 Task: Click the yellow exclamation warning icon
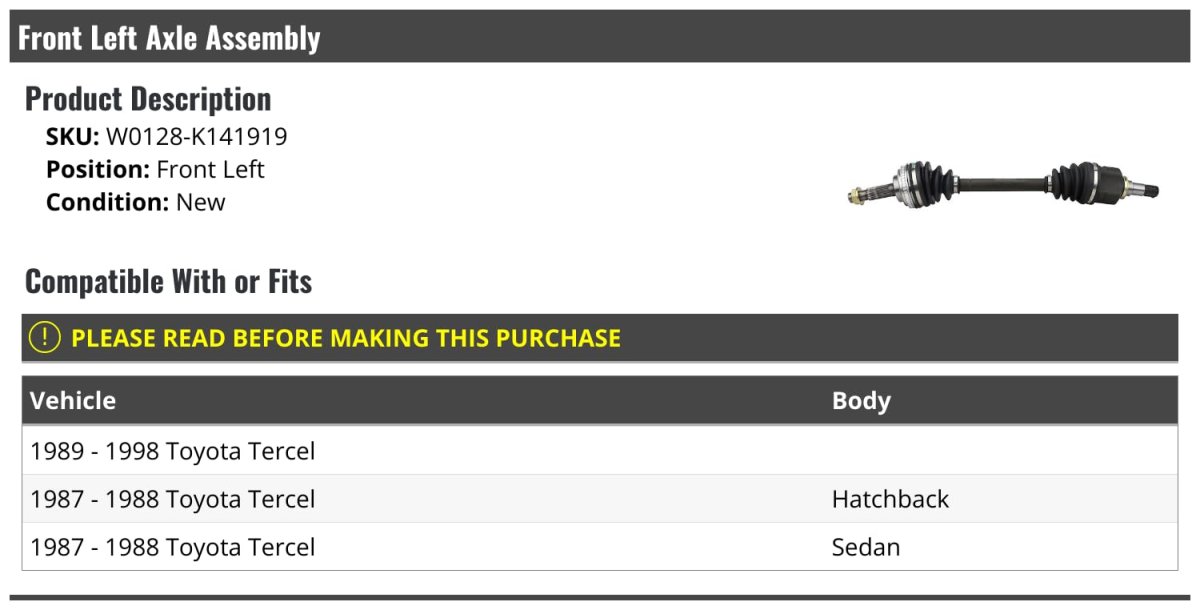tap(45, 338)
